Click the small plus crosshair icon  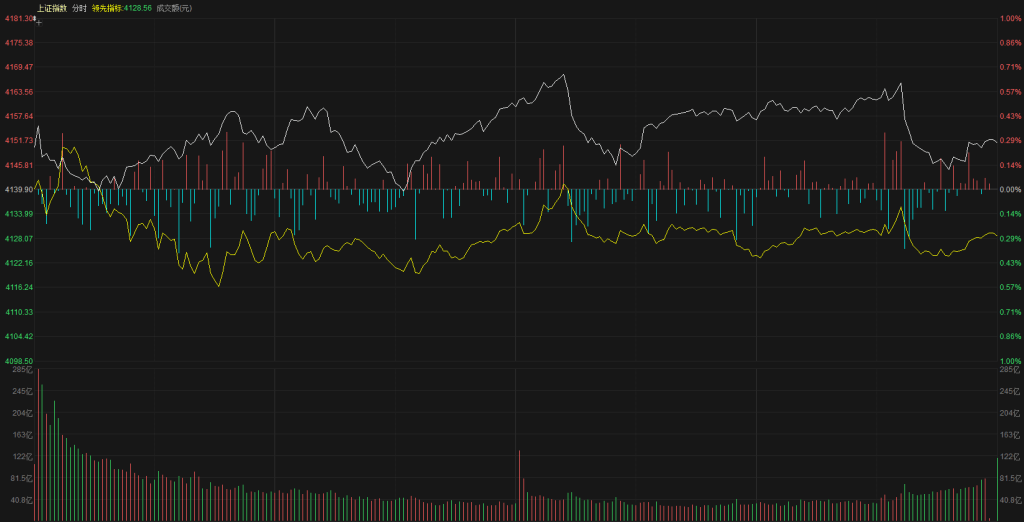(x=39, y=19)
